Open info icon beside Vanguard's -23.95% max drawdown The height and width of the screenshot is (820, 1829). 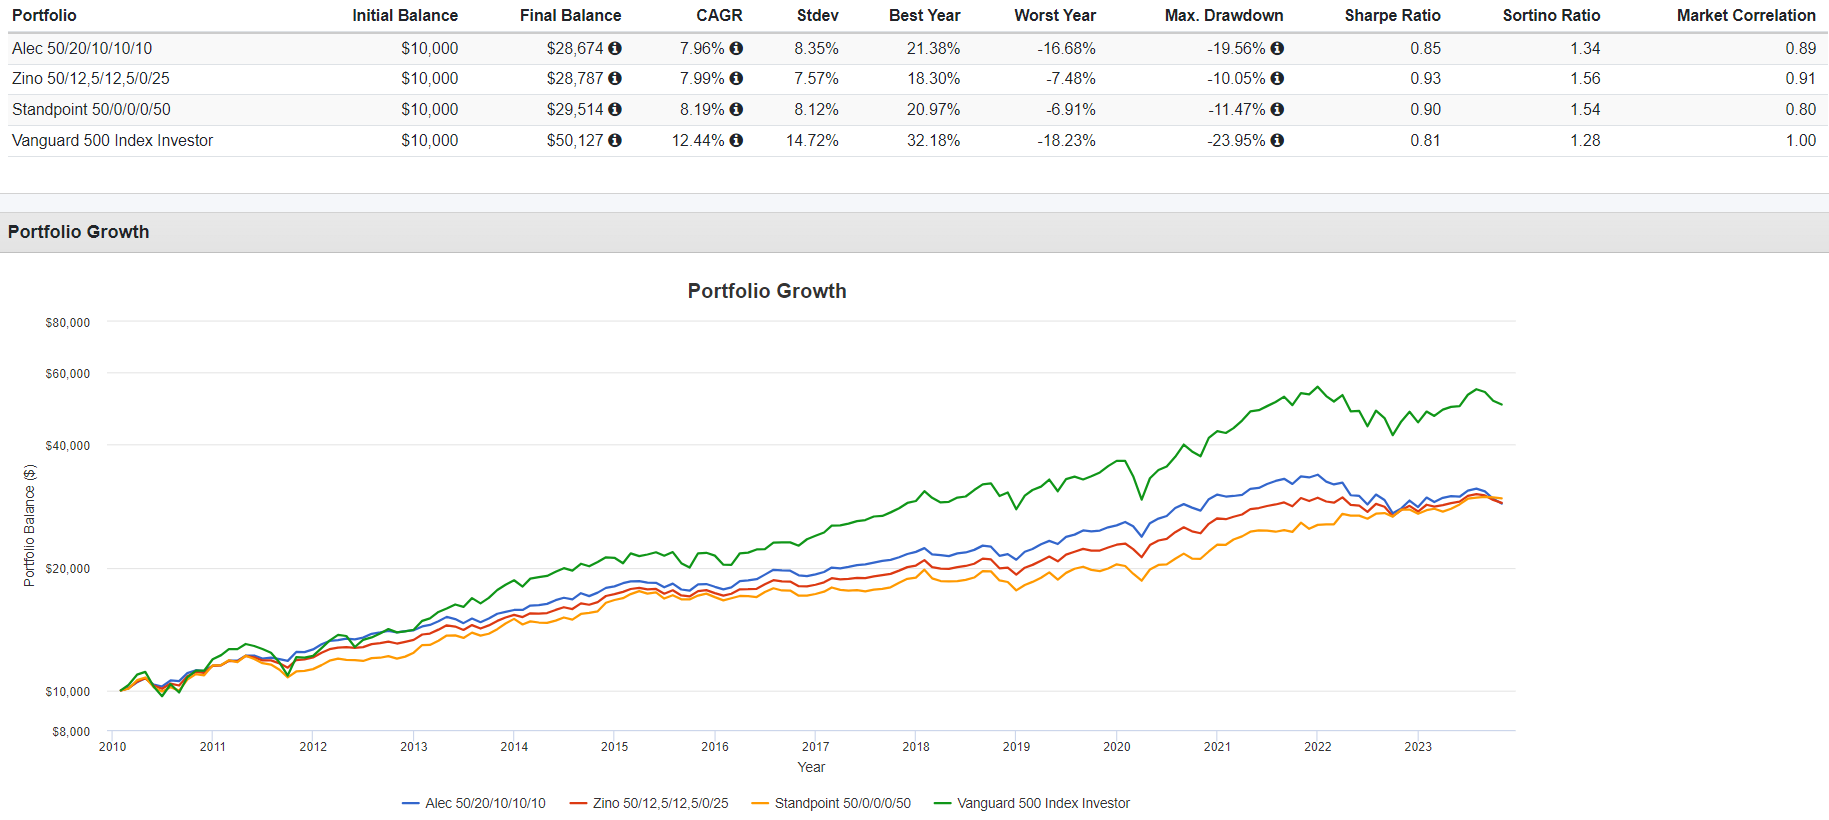pyautogui.click(x=1277, y=140)
